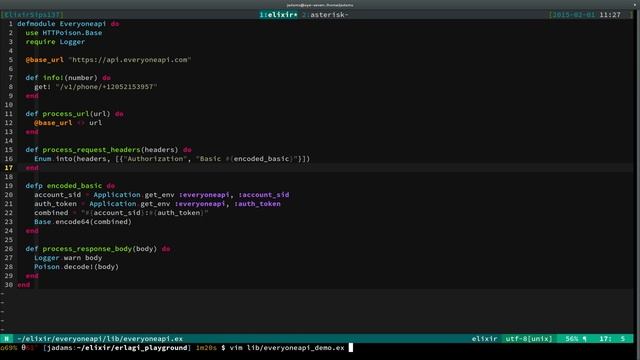640x360 pixels.
Task: Click Logger.warn body on line 27
Action: coord(68,258)
